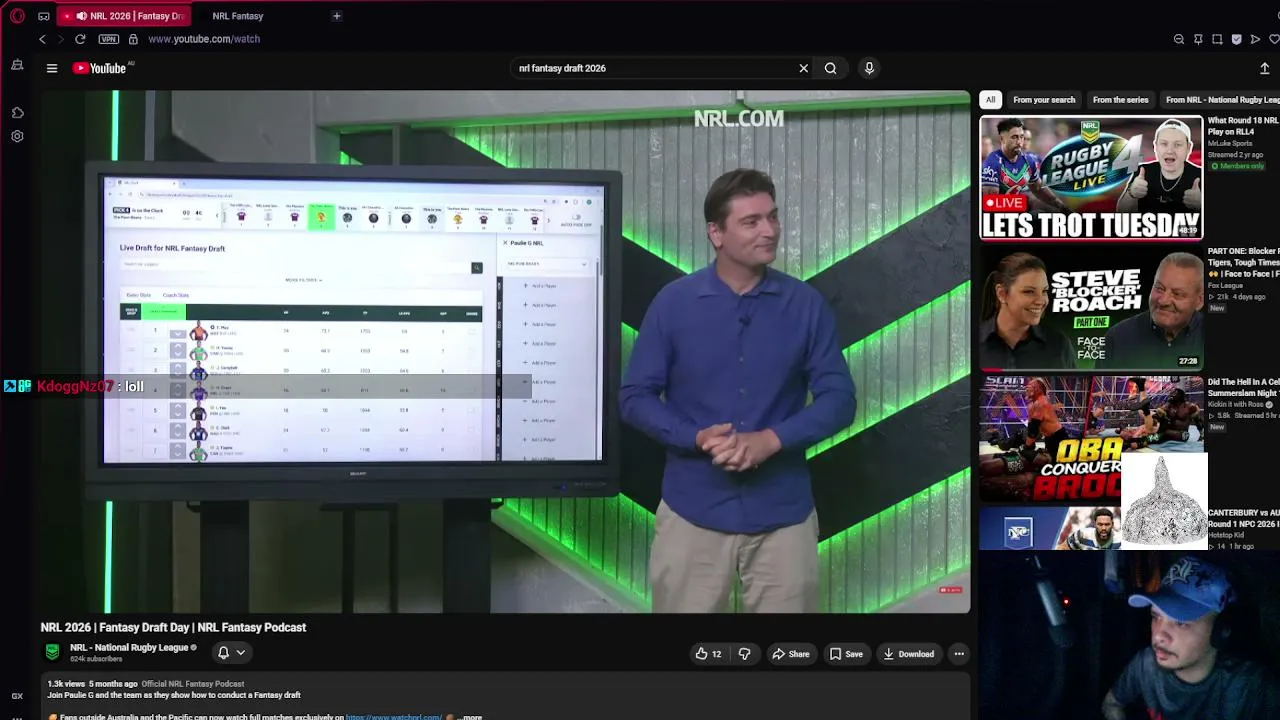Image resolution: width=1280 pixels, height=720 pixels.
Task: Filter by From NRL - National Rugby League chip
Action: 1222,100
